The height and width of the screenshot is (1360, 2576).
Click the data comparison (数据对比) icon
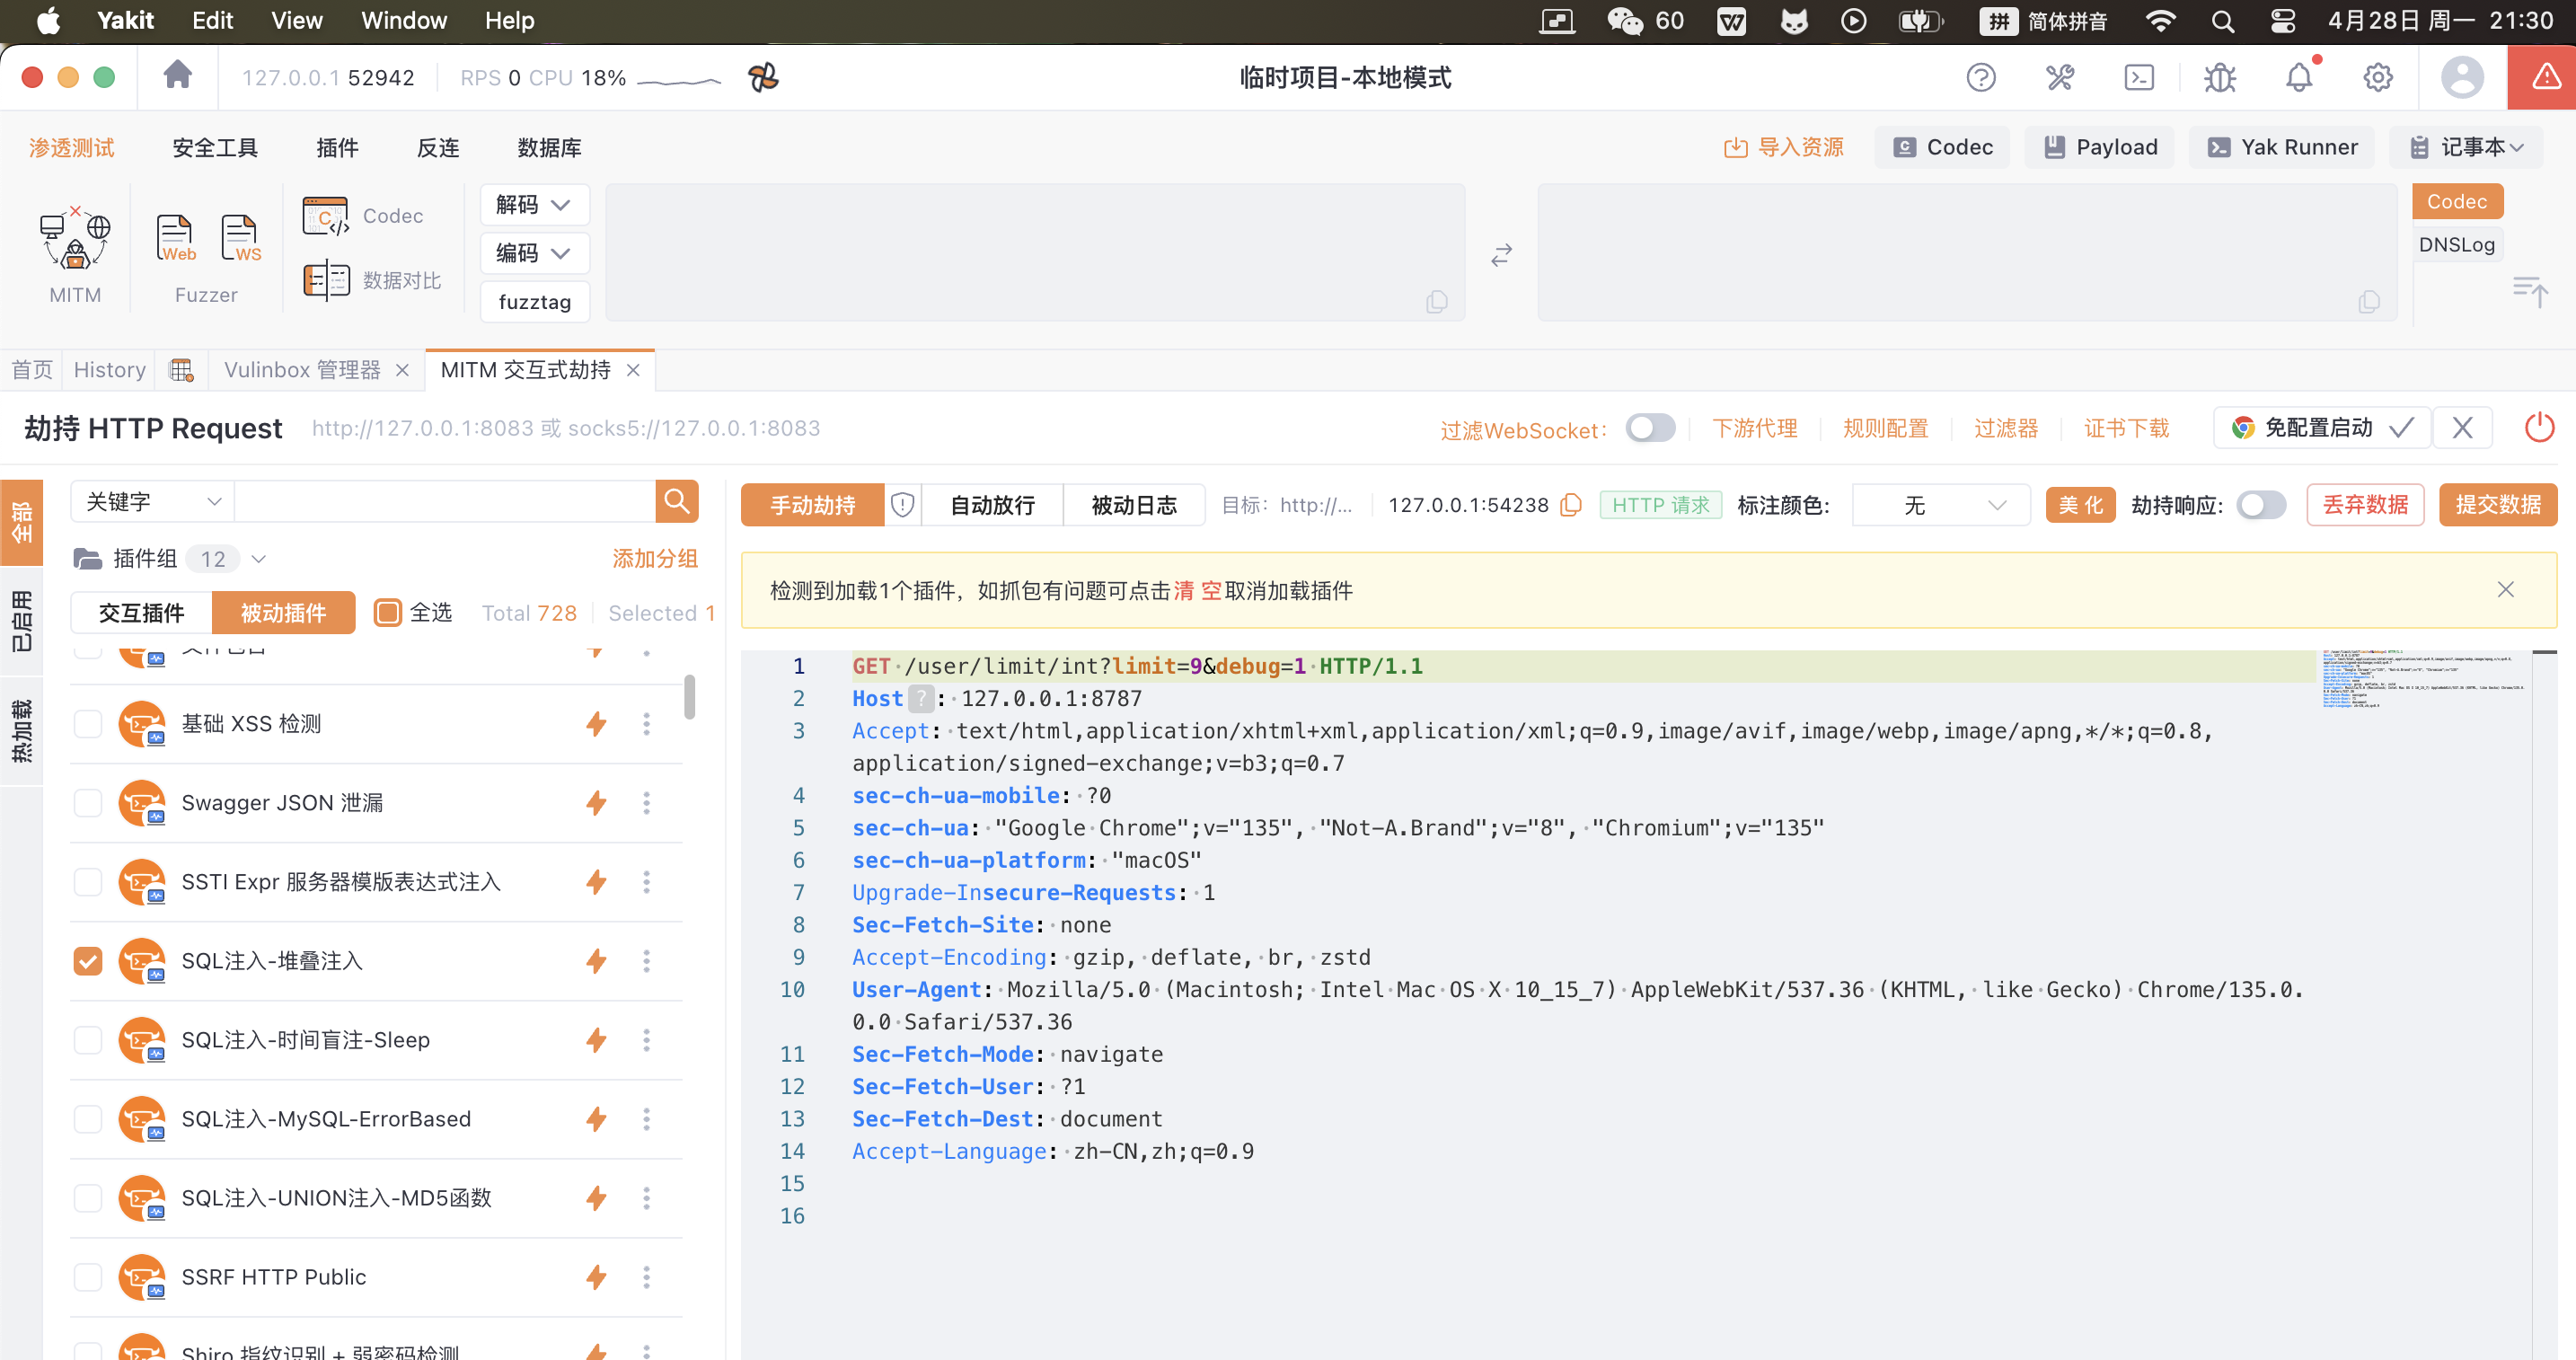coord(326,280)
